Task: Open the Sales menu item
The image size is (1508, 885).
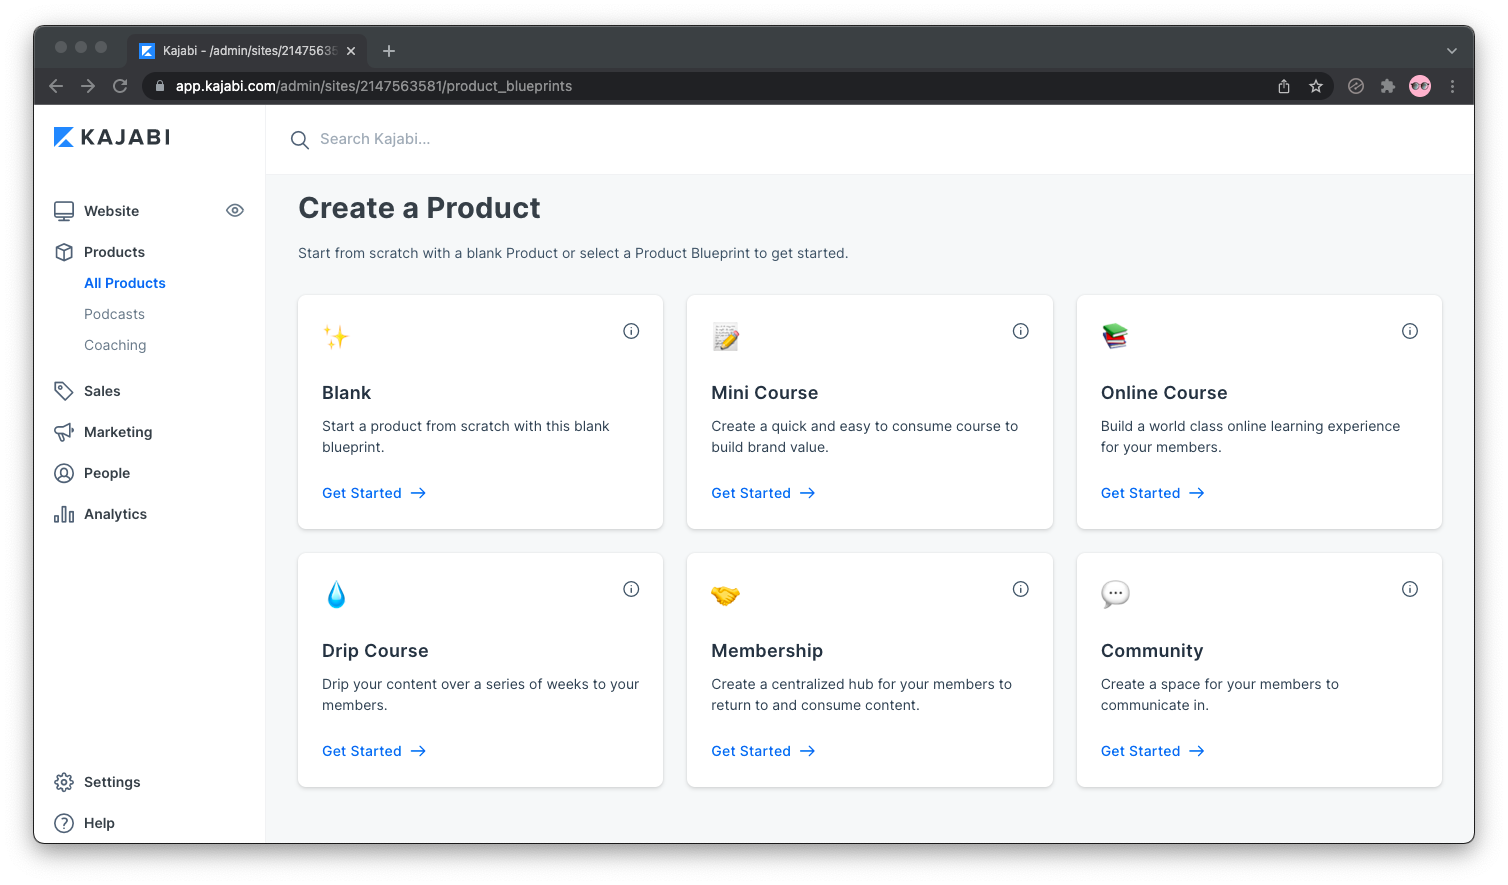Action: point(102,391)
